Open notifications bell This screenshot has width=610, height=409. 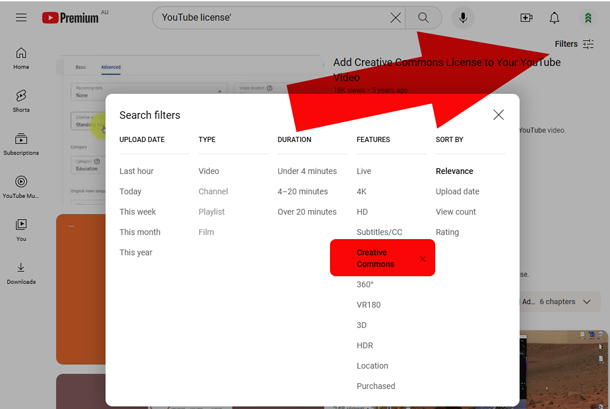(x=554, y=18)
